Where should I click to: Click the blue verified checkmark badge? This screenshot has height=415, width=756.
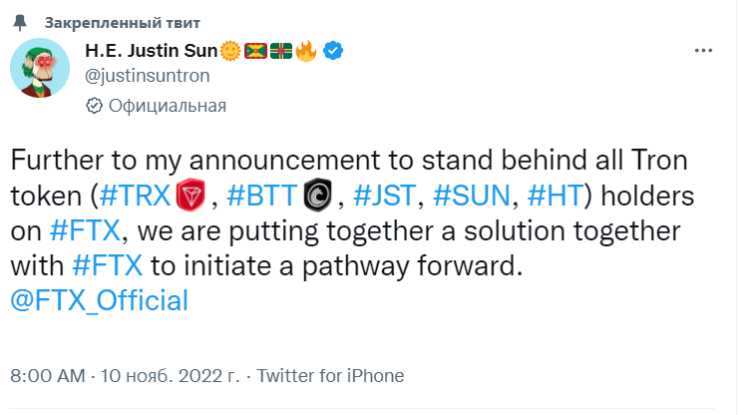[x=333, y=51]
